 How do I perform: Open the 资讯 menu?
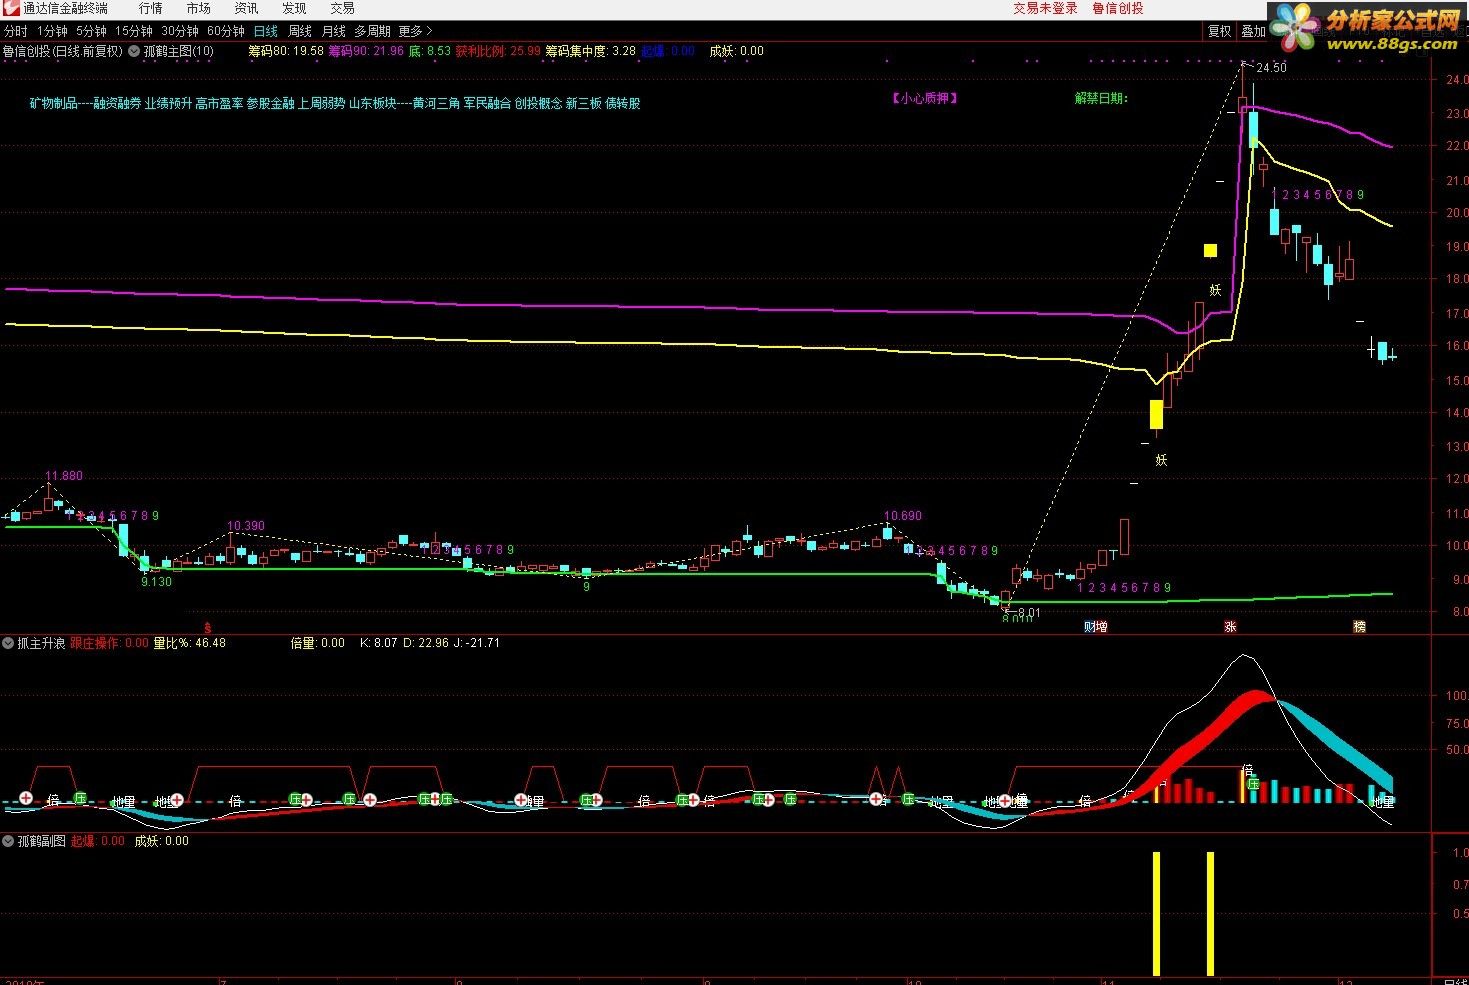coord(246,9)
